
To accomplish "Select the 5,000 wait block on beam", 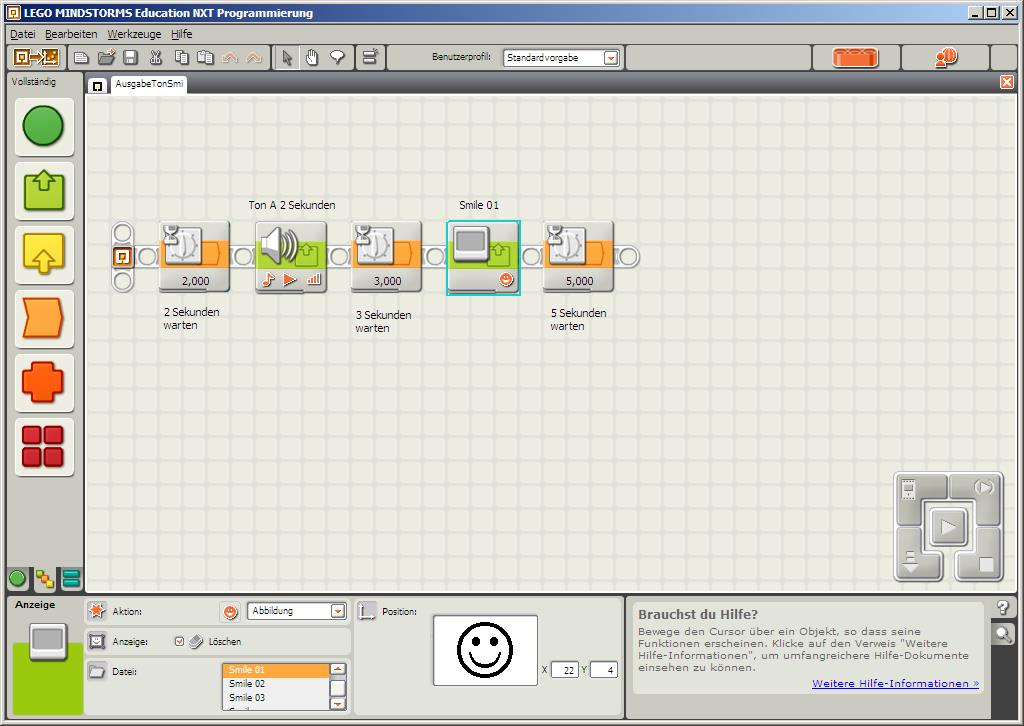I will [x=578, y=256].
